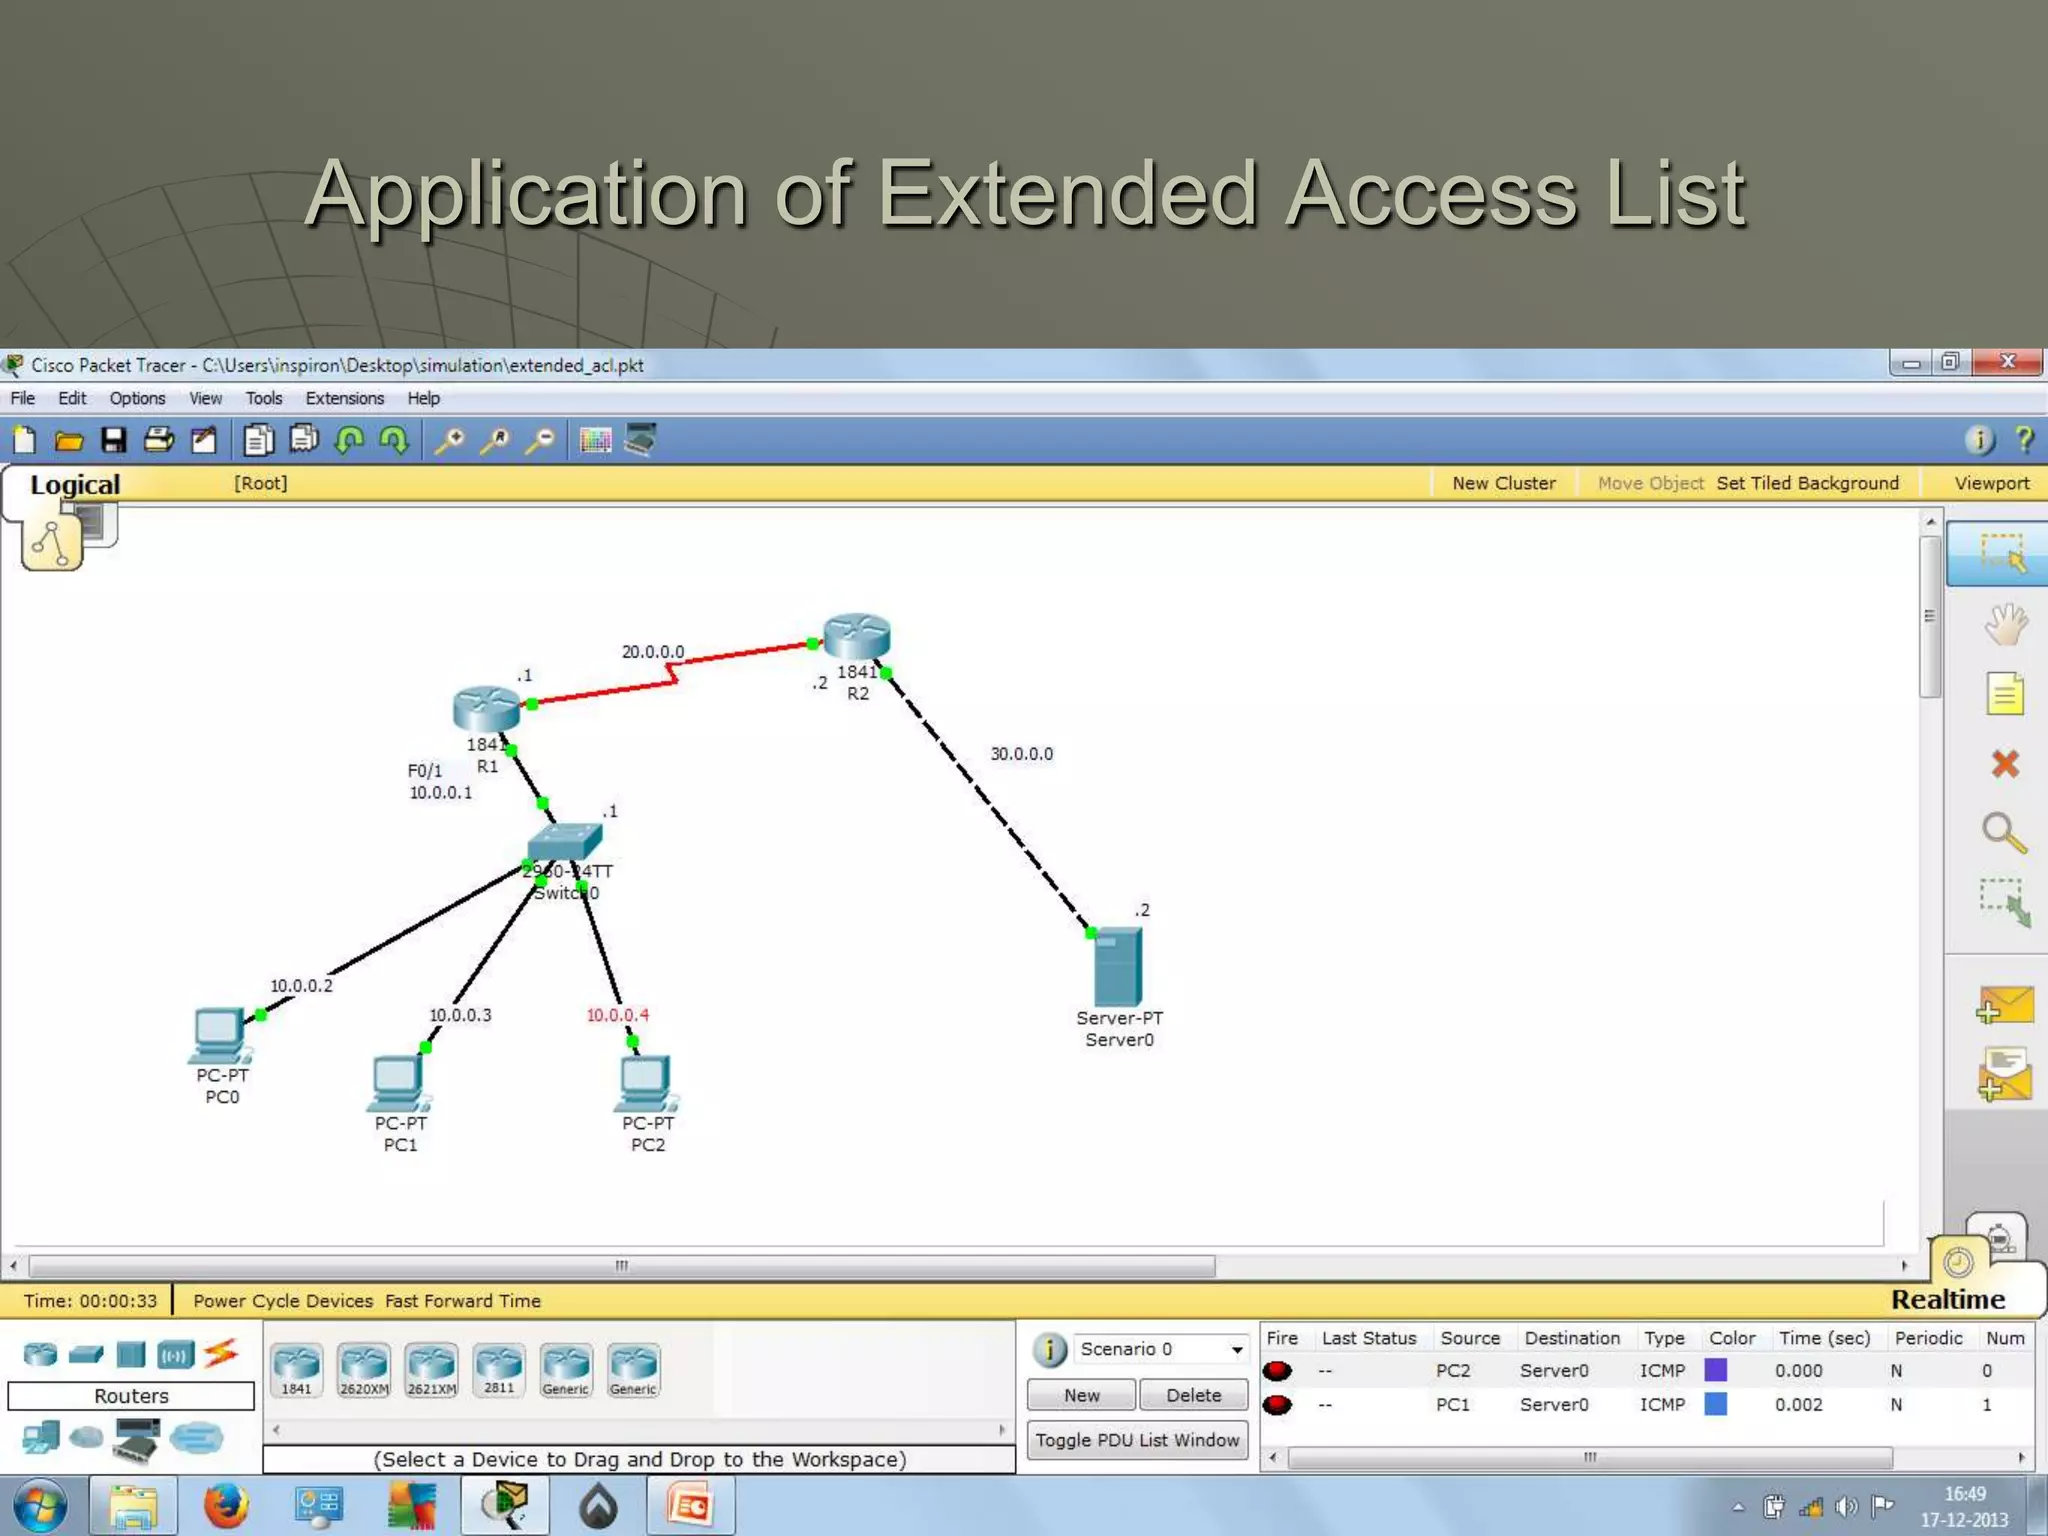Screen dimensions: 2048x1536
Task: Select PC2 in the workspace
Action: point(646,1084)
